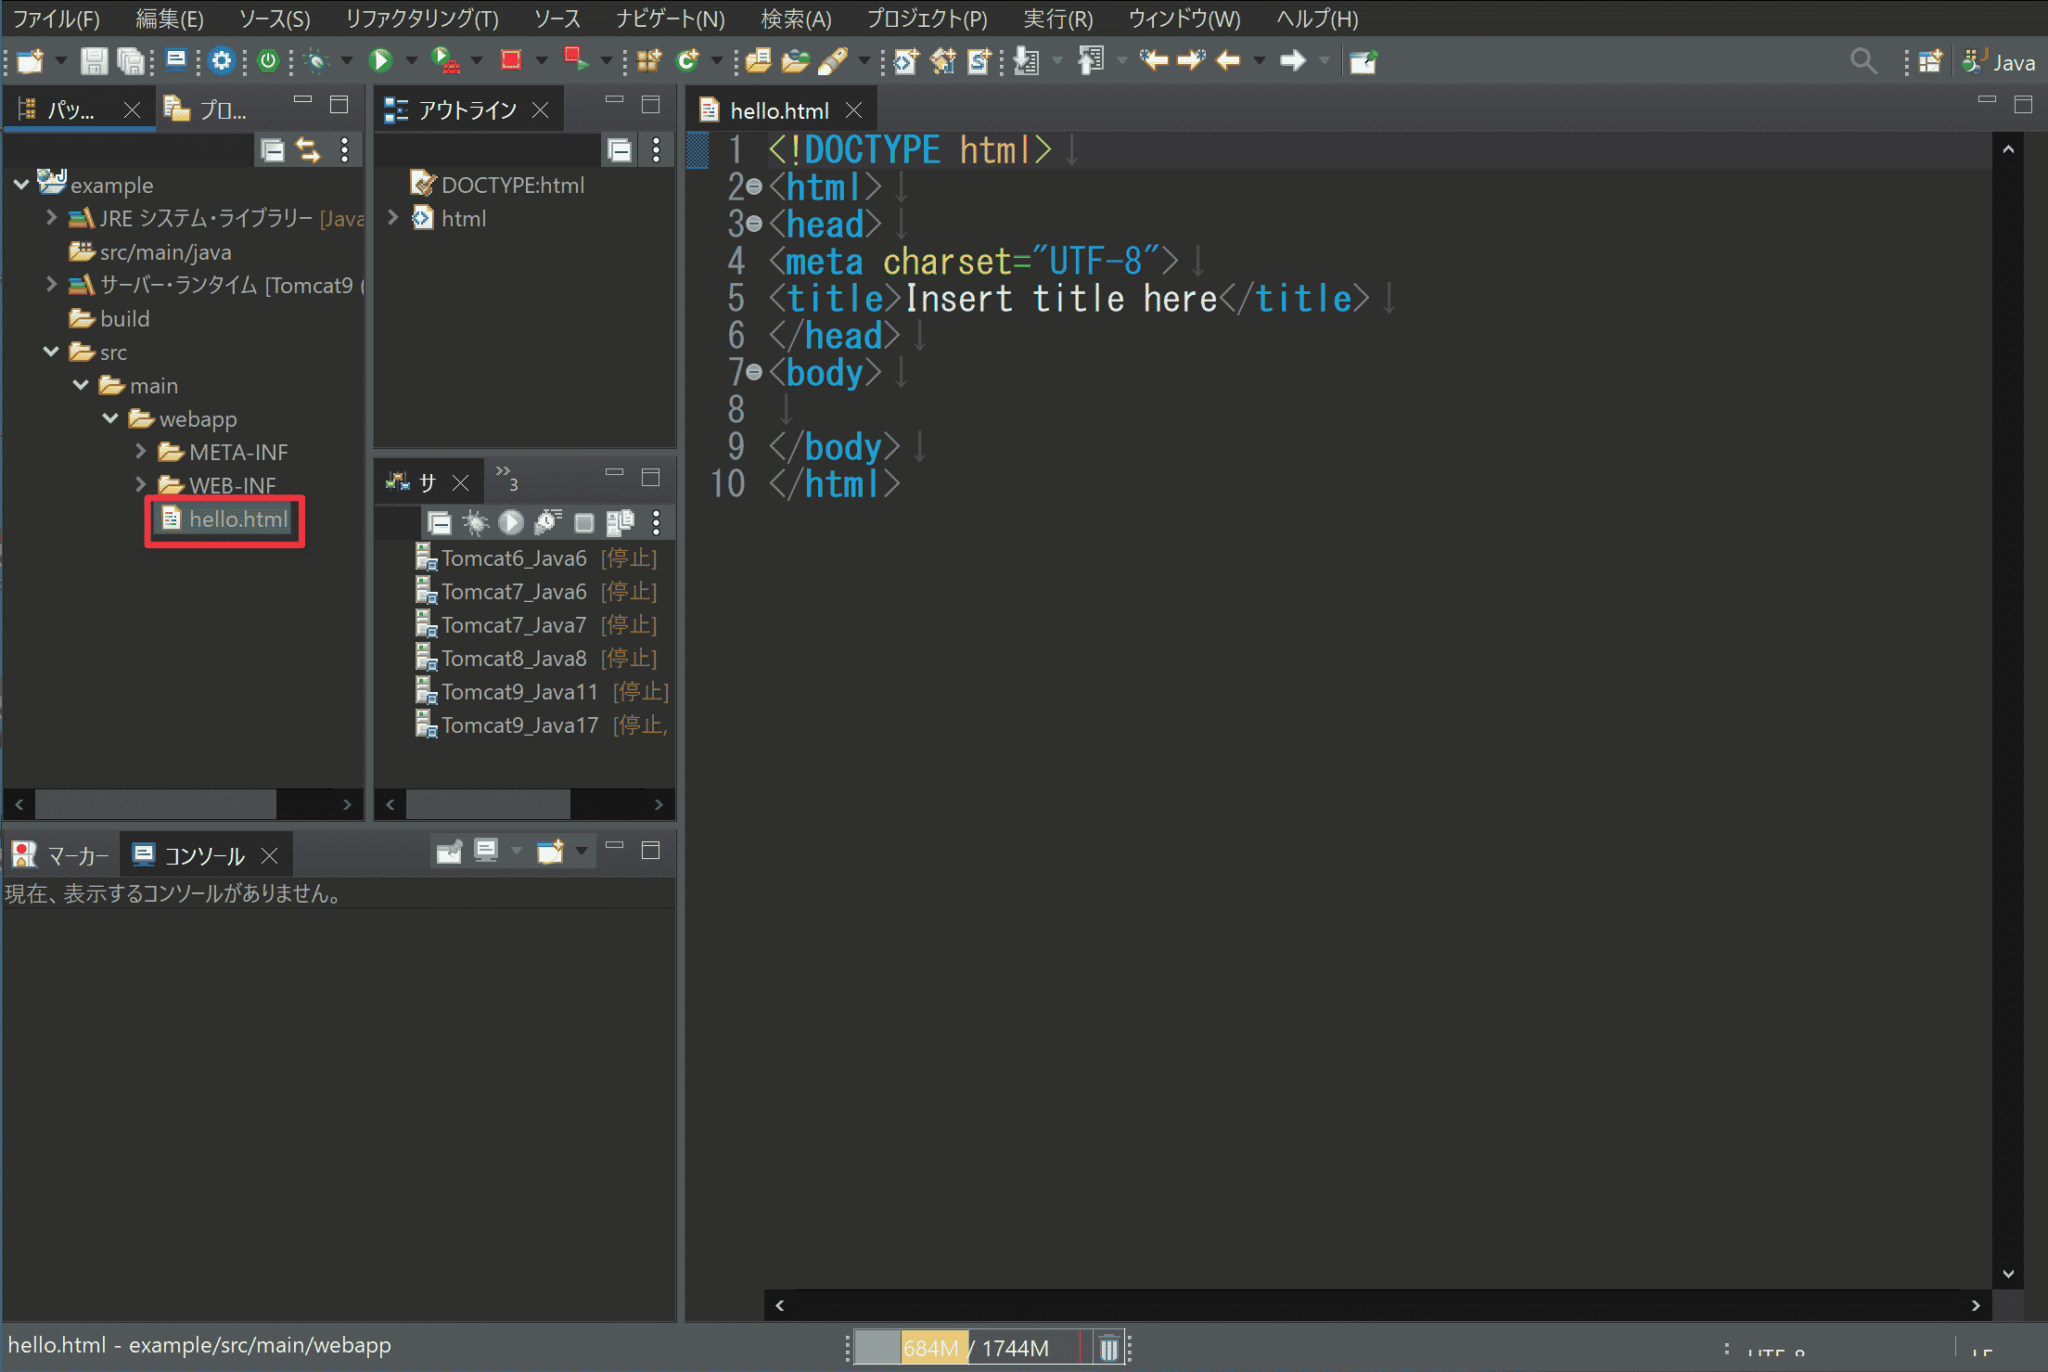Image resolution: width=2048 pixels, height=1372 pixels.
Task: Click Package Explorer horizontal scrollbar
Action: [155, 804]
